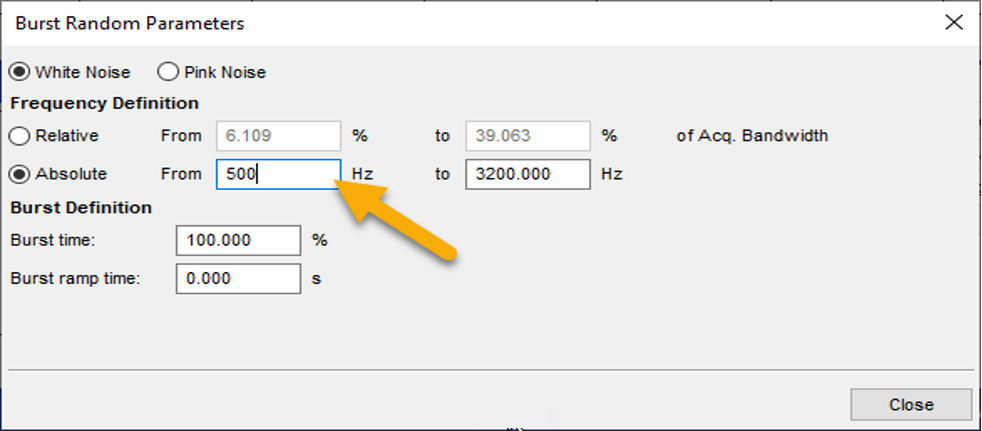Choose the Relative frequency definition option
The image size is (982, 431).
19,135
